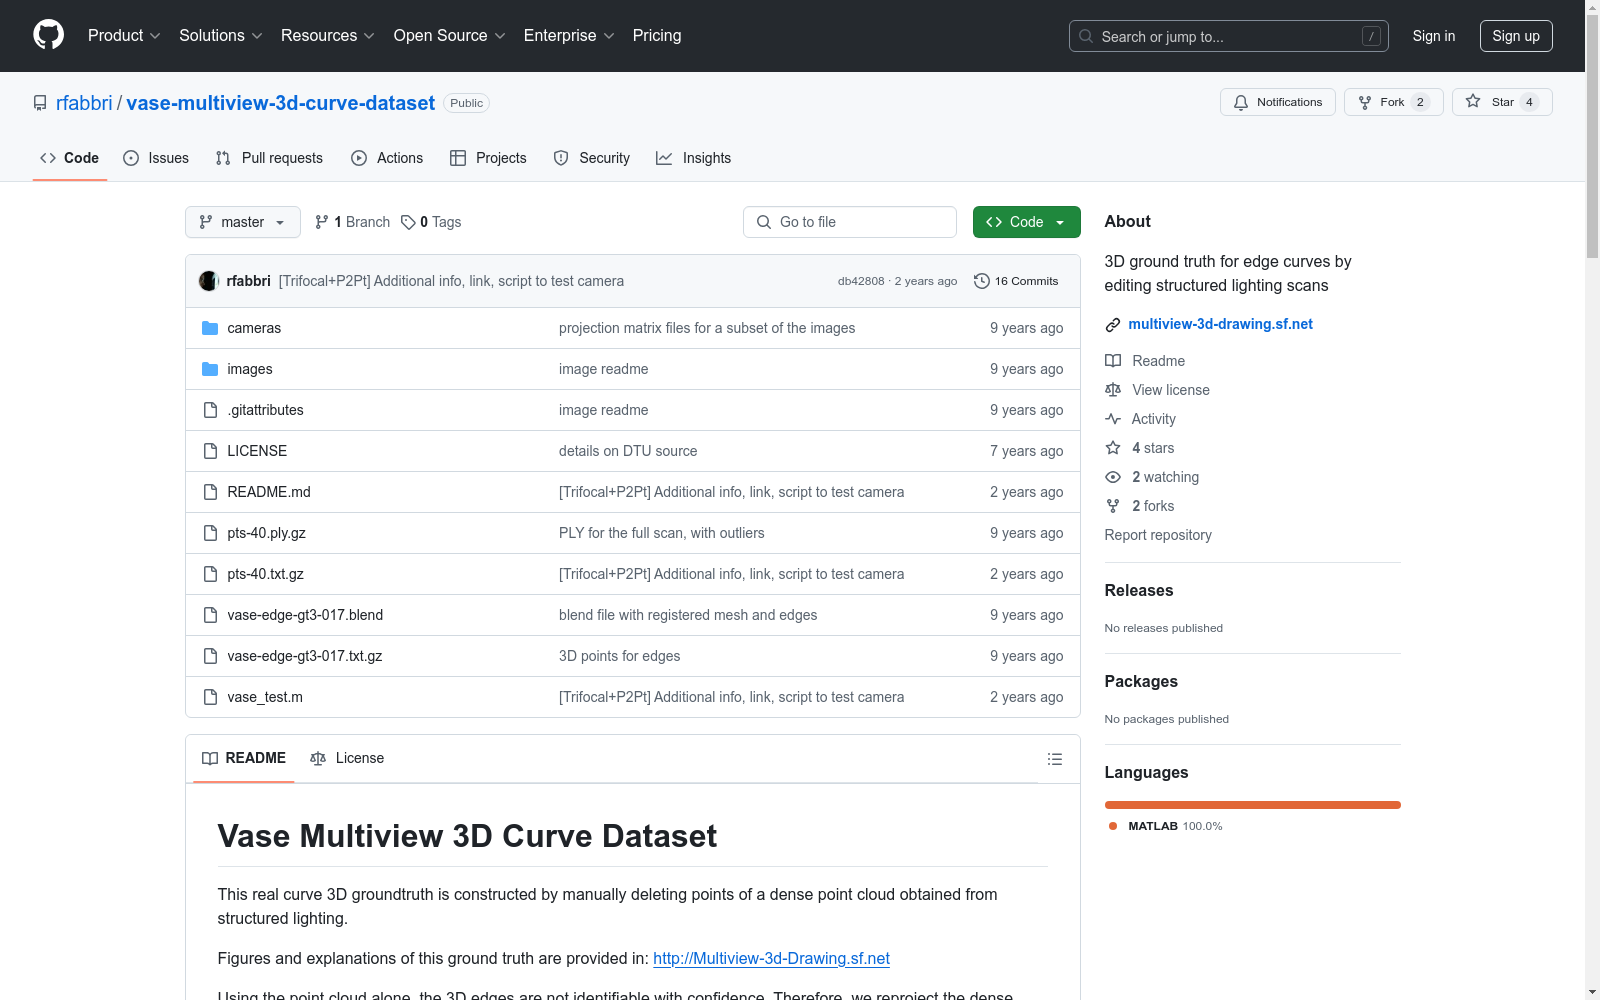Image resolution: width=1600 pixels, height=1000 pixels.
Task: Select the README tab
Action: click(x=244, y=758)
